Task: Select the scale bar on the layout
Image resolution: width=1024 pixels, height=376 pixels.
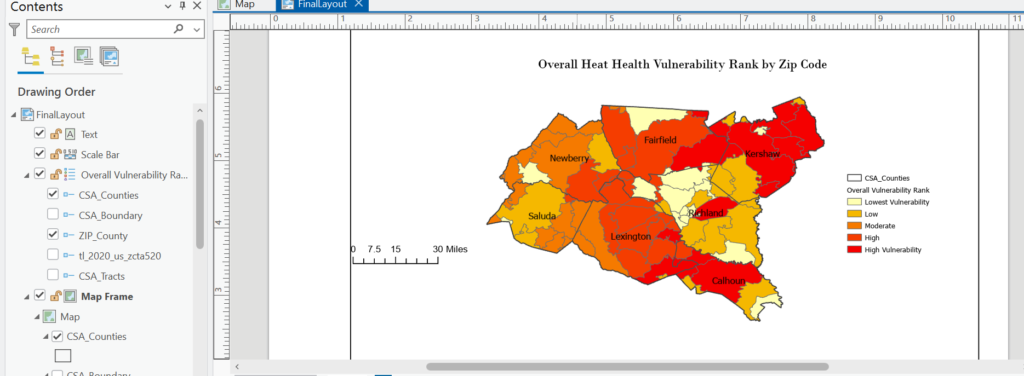Action: 409,255
